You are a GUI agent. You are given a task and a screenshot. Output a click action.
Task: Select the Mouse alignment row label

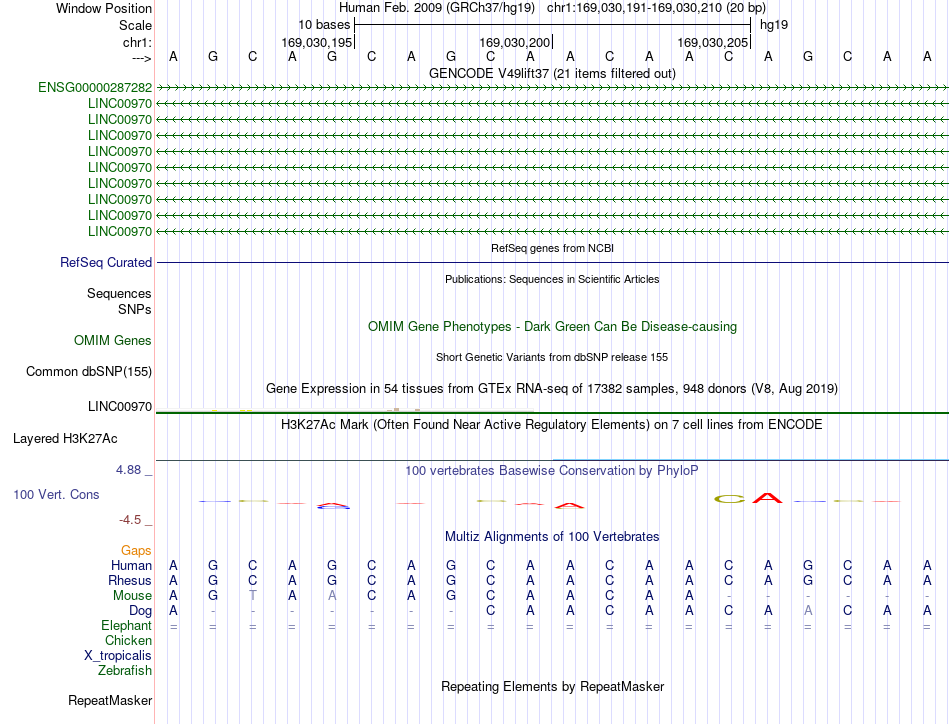pyautogui.click(x=132, y=596)
